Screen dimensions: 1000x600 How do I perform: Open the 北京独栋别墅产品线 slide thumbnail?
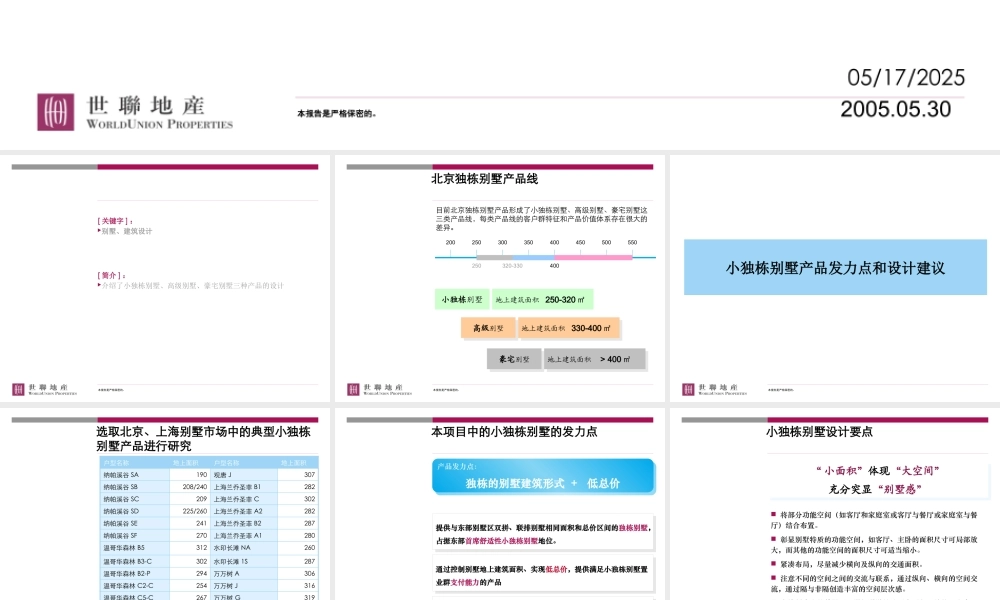tap(499, 279)
